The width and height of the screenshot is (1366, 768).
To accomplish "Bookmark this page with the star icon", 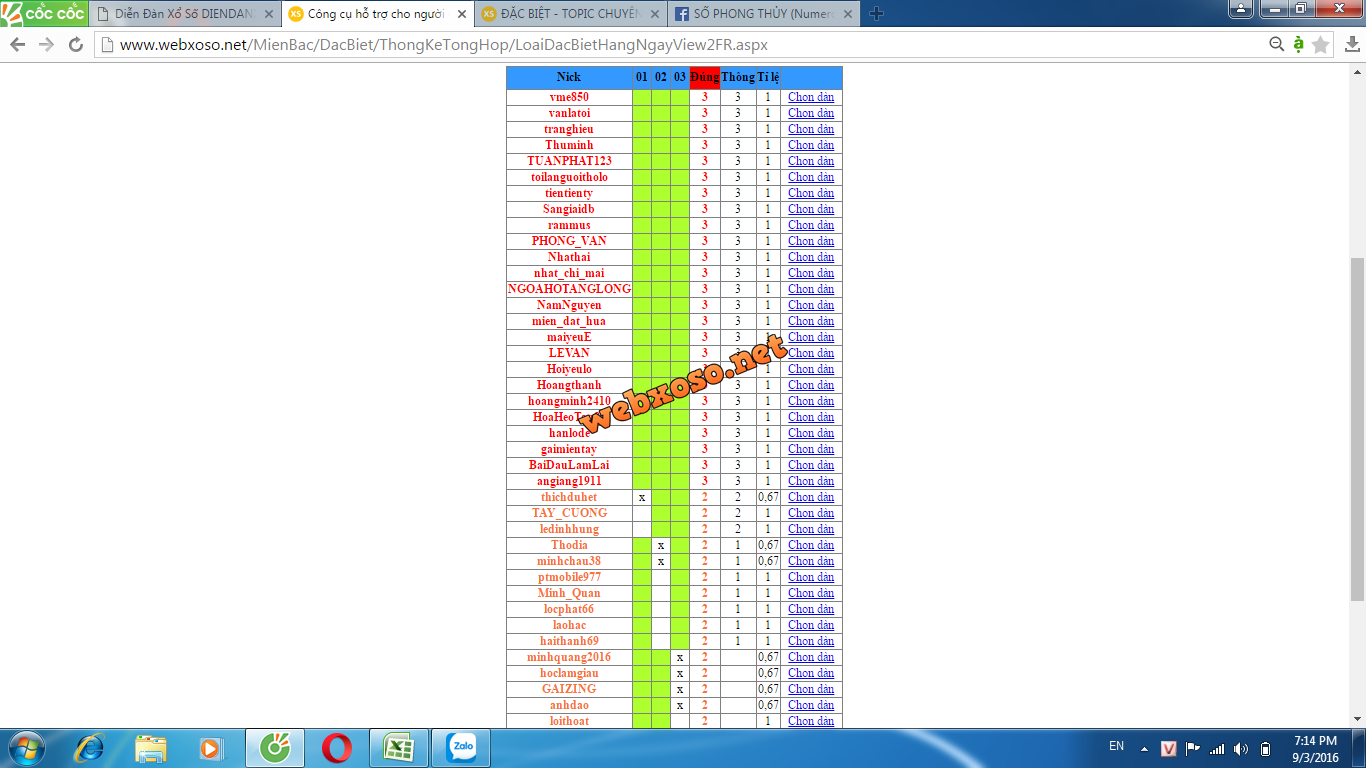I will [1320, 44].
